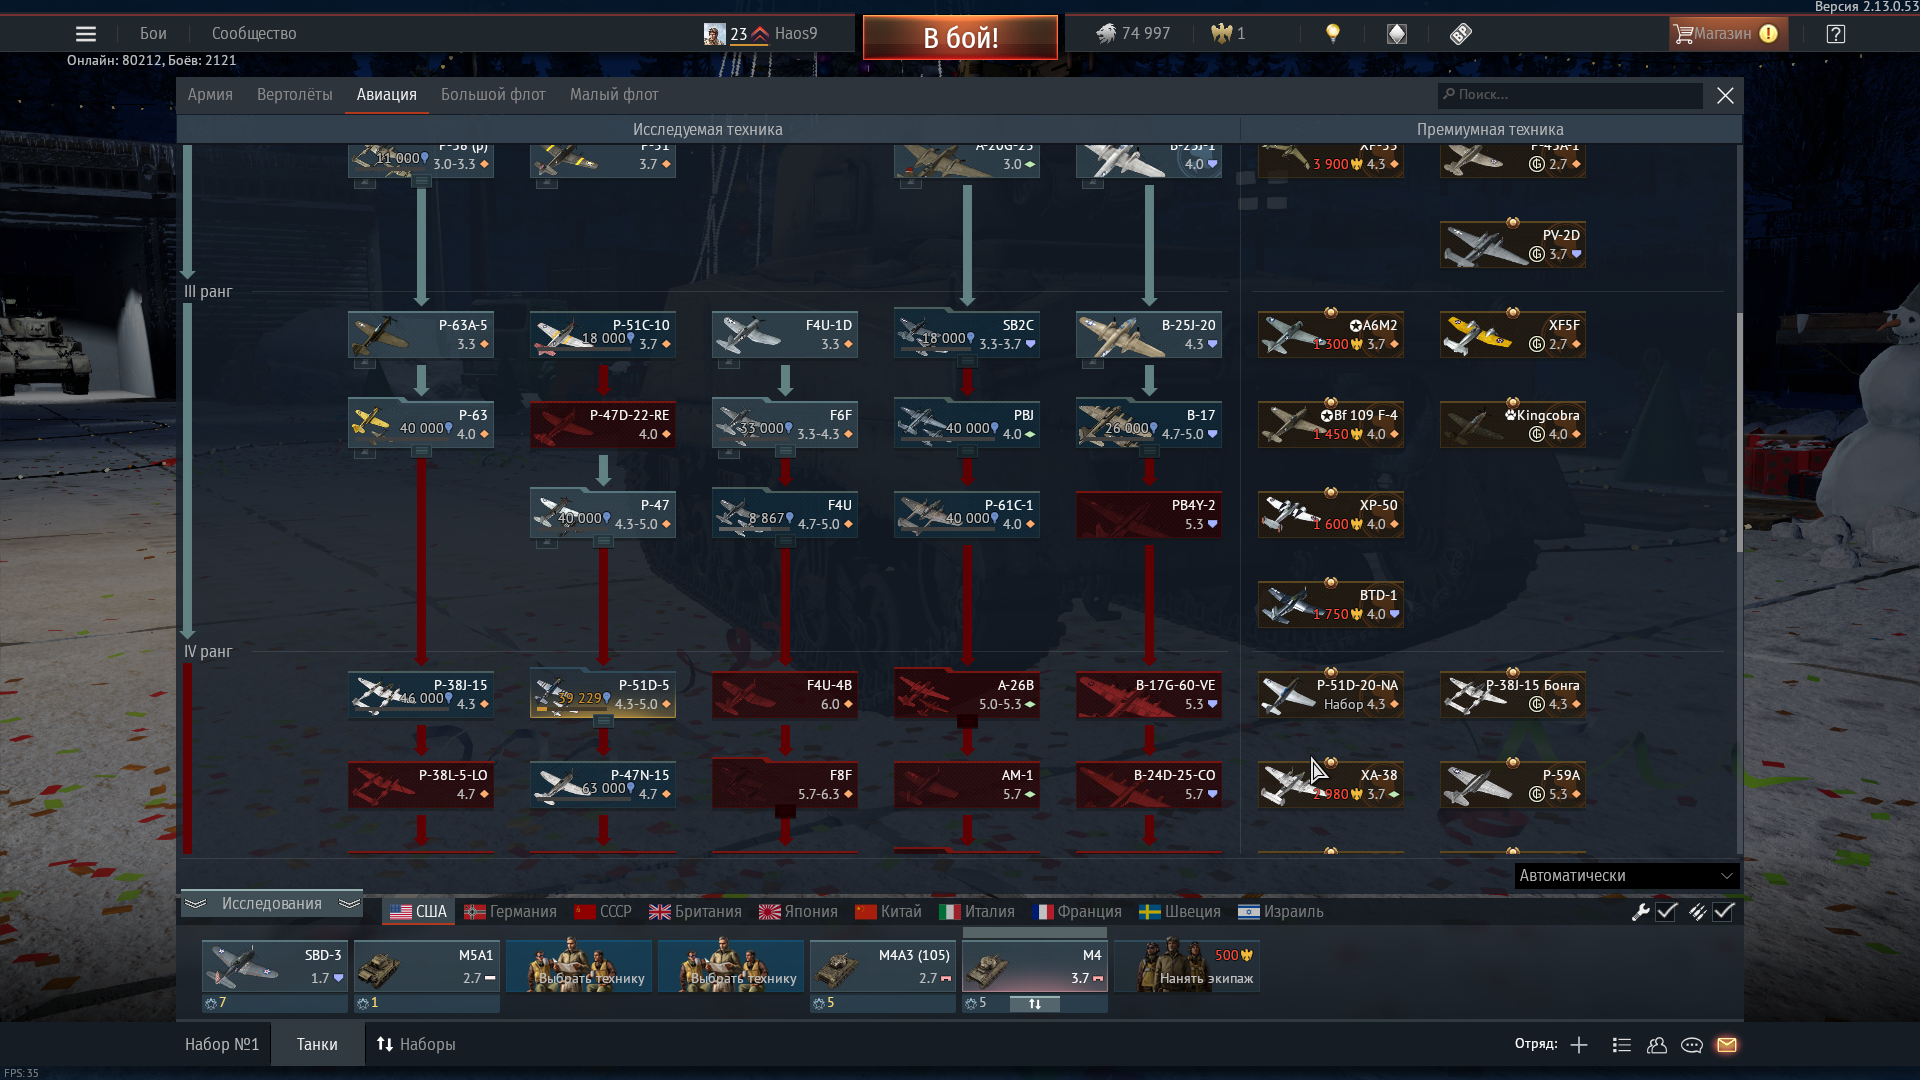Screen dimensions: 1920x1080
Task: Open the contacts people icon
Action: [x=1657, y=1045]
